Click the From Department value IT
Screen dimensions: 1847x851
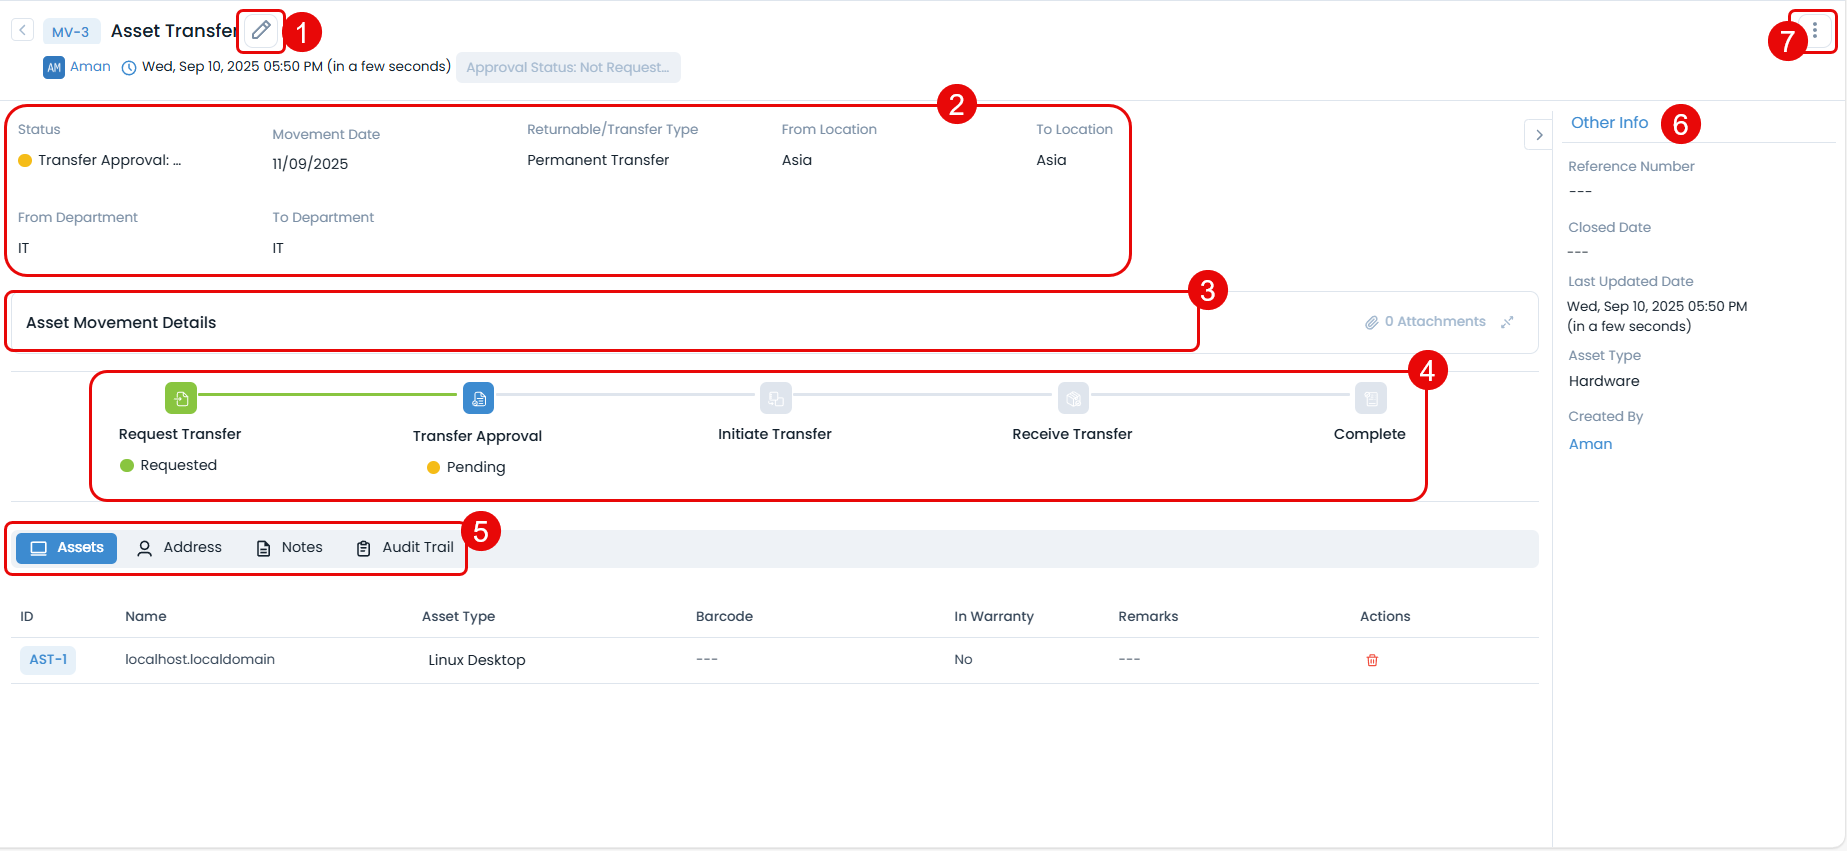[24, 248]
